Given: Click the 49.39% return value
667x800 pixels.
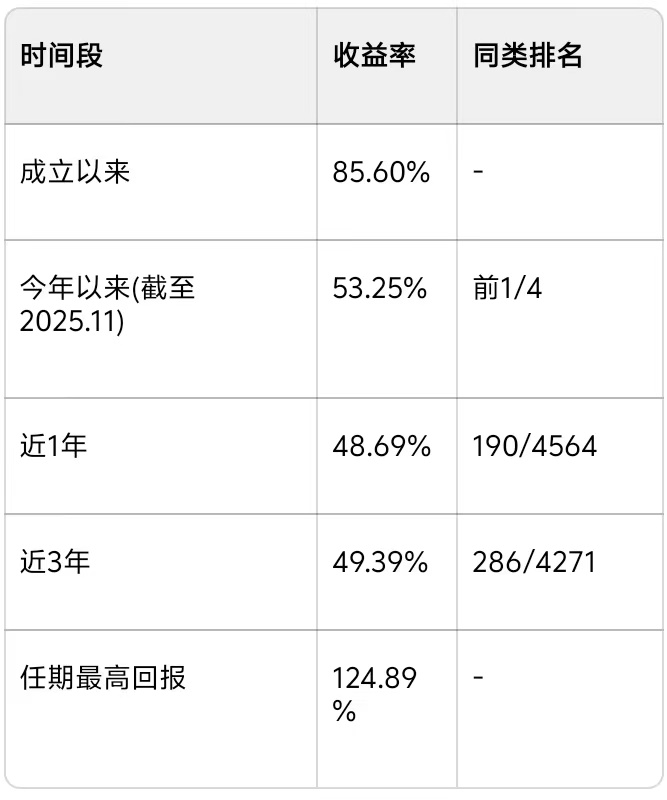Looking at the screenshot, I should click(380, 562).
